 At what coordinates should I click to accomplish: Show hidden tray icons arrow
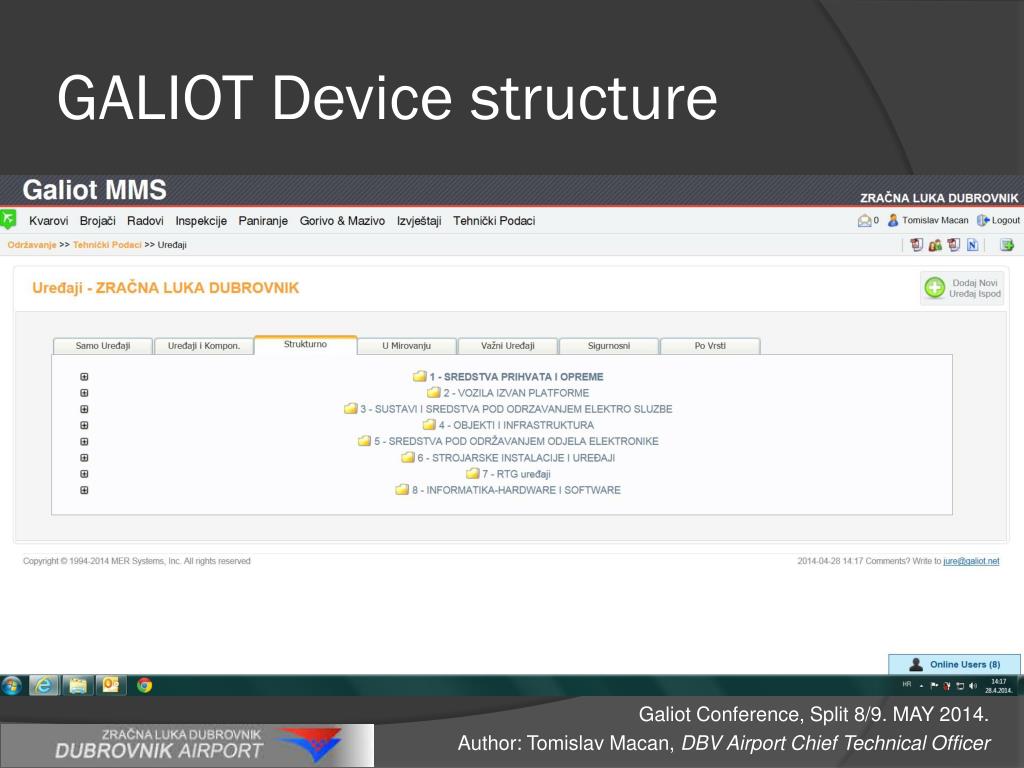[x=921, y=686]
